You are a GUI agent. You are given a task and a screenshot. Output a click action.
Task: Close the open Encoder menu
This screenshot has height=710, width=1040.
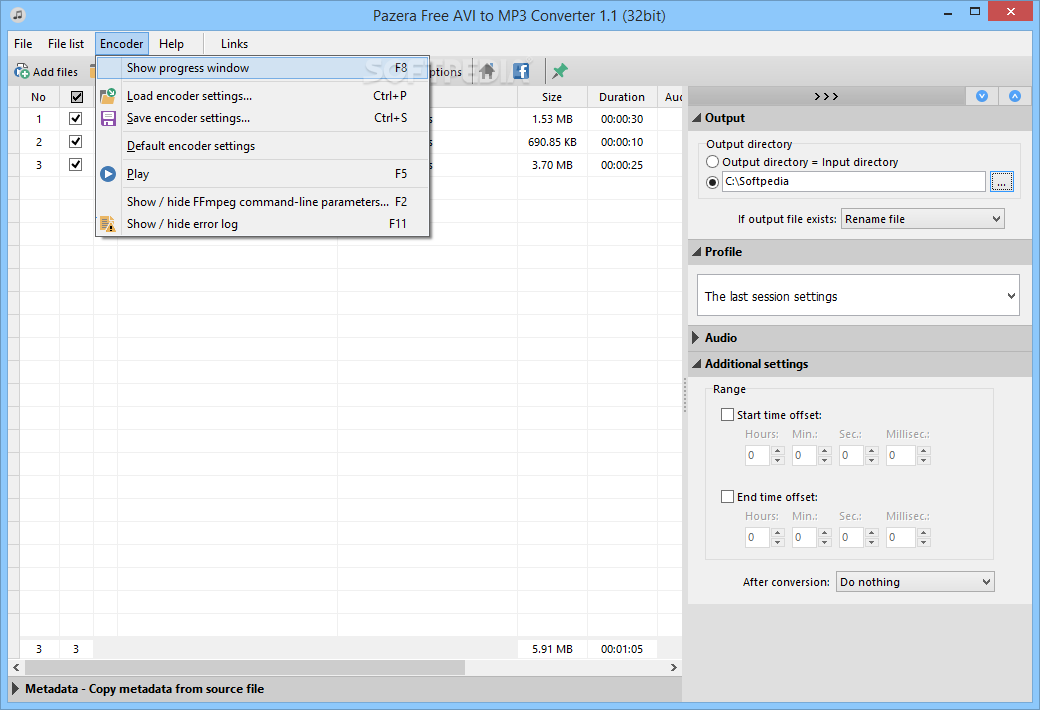click(x=121, y=44)
